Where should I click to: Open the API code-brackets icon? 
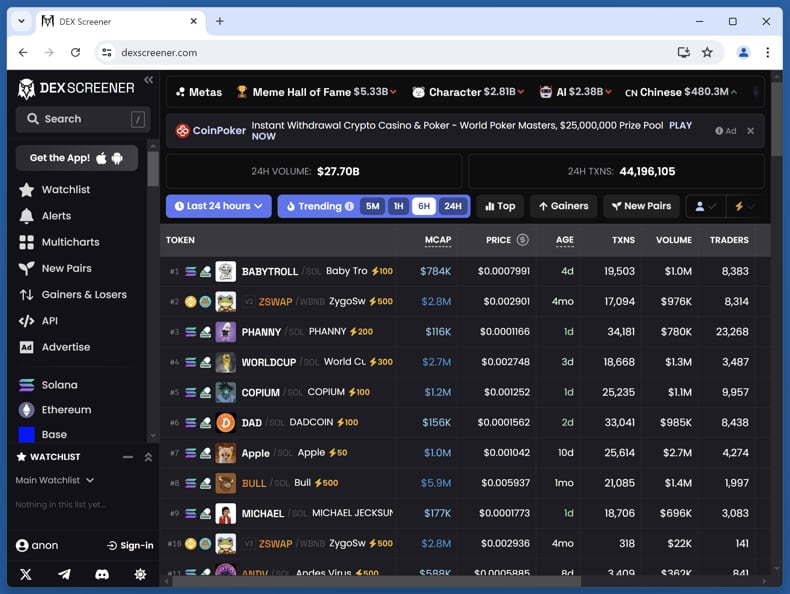coord(26,321)
